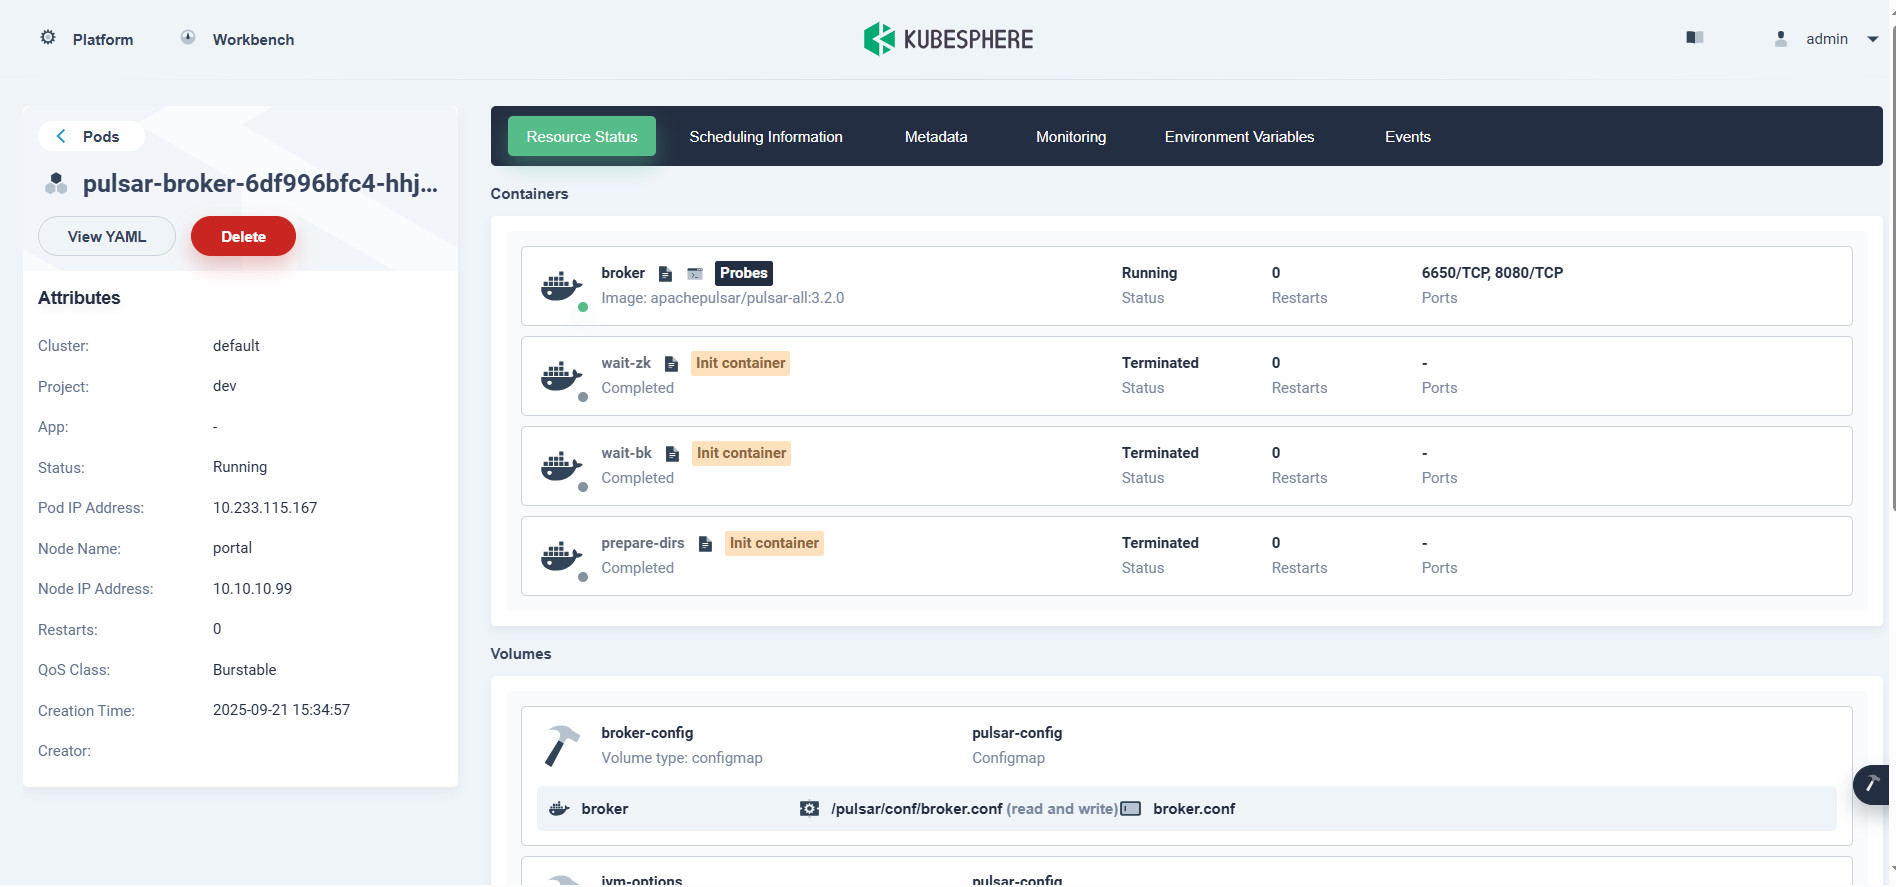Viewport: 1896px width, 887px height.
Task: Click the cluster value default
Action: [236, 346]
